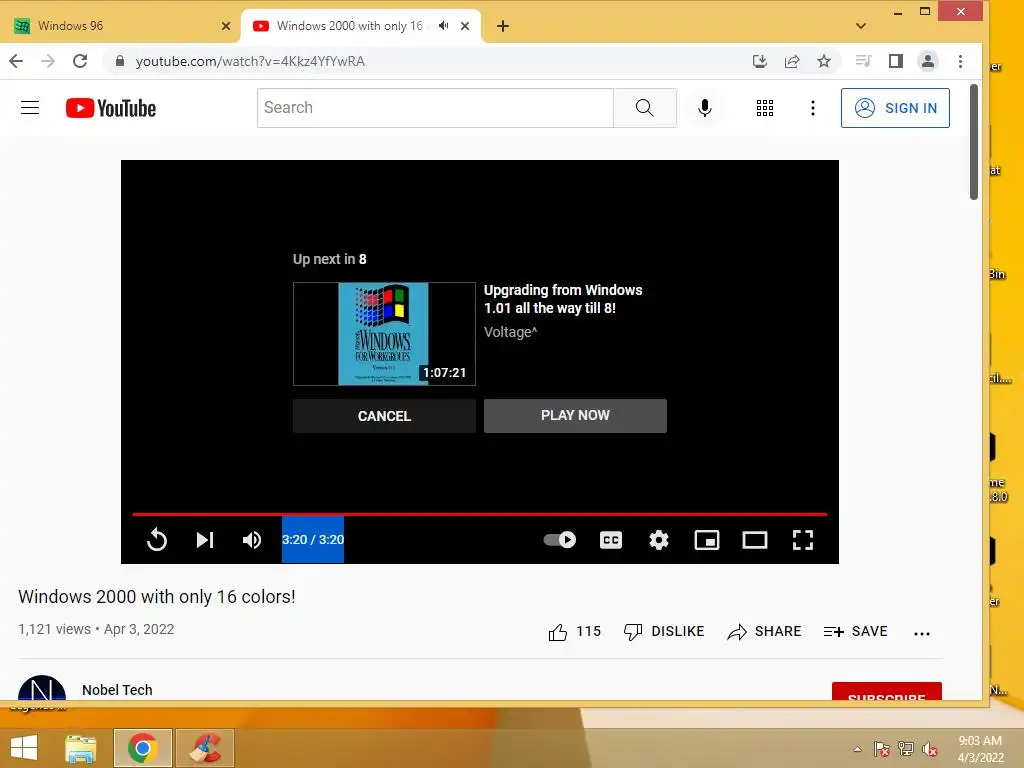Toggle the autoplay switch in player
Viewport: 1024px width, 768px height.
click(560, 539)
